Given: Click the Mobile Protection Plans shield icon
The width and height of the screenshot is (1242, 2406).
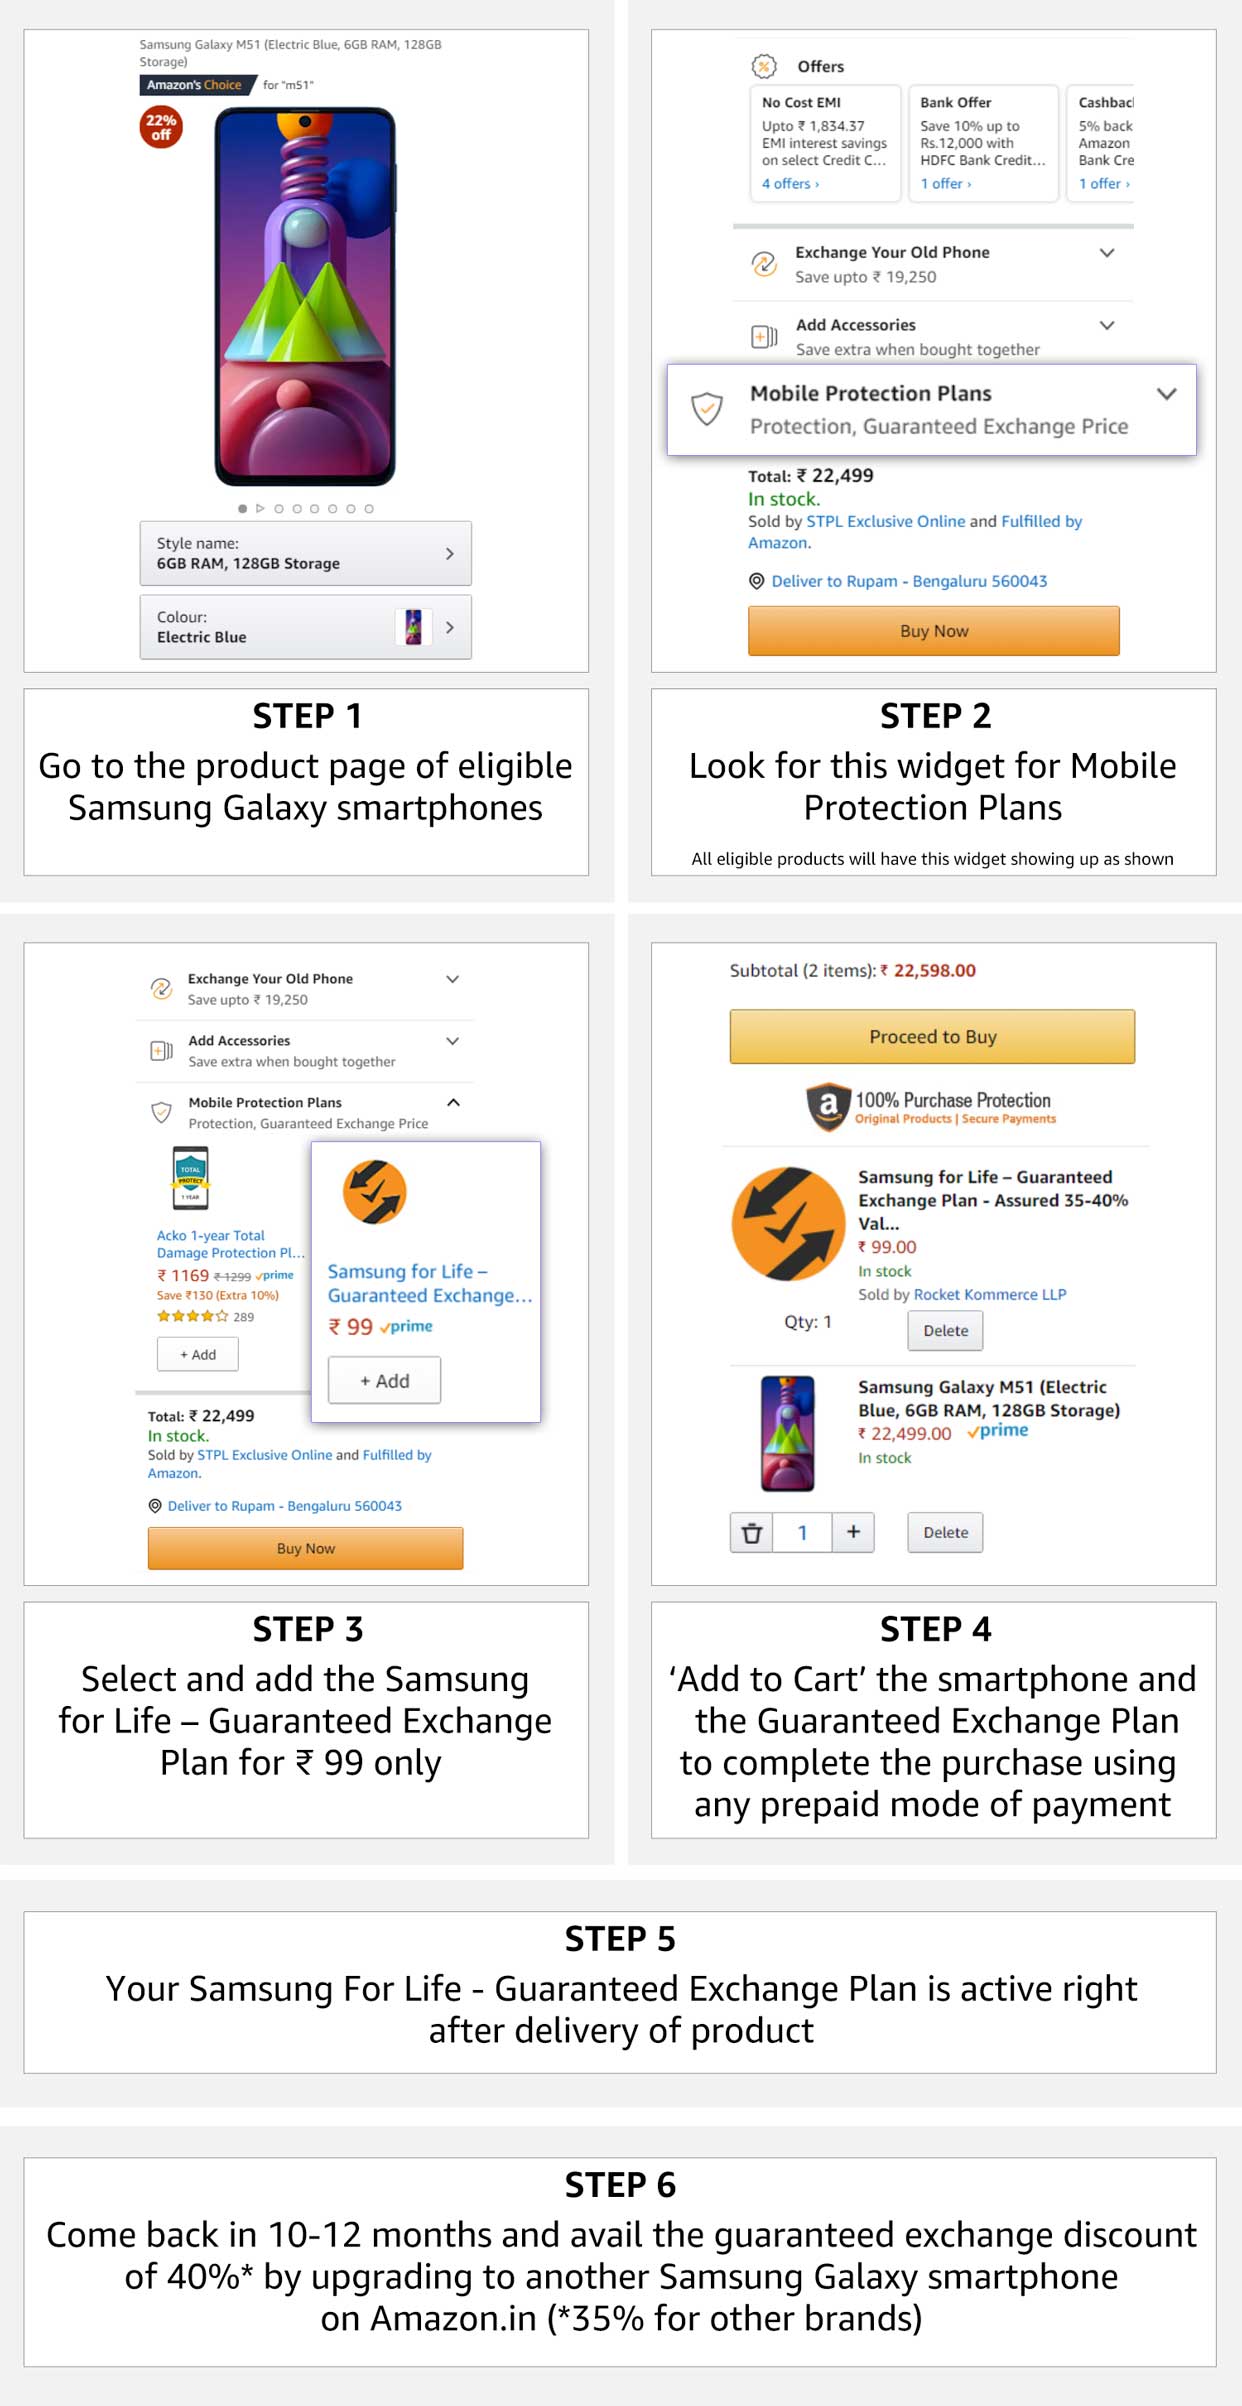Looking at the screenshot, I should tap(707, 408).
